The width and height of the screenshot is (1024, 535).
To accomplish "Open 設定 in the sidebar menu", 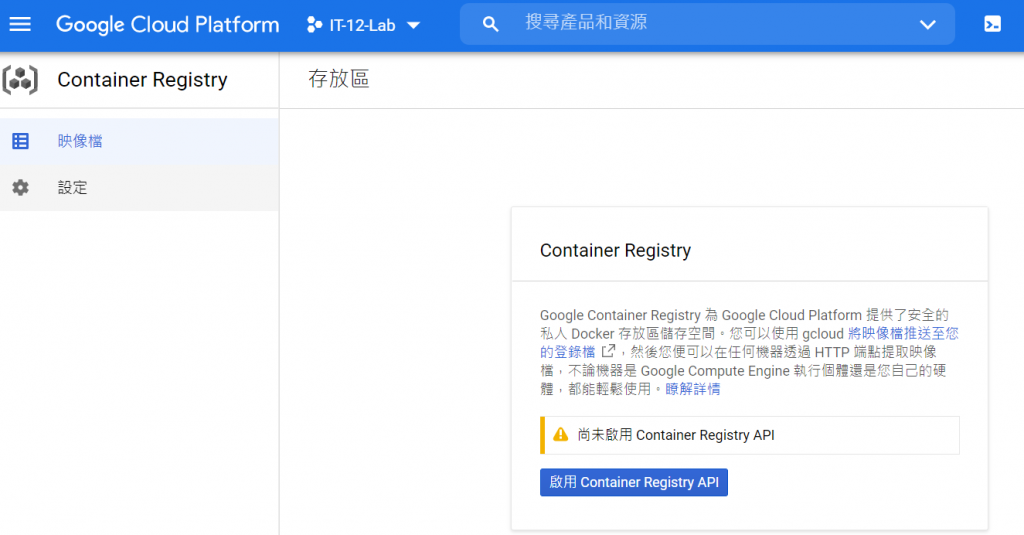I will [73, 187].
